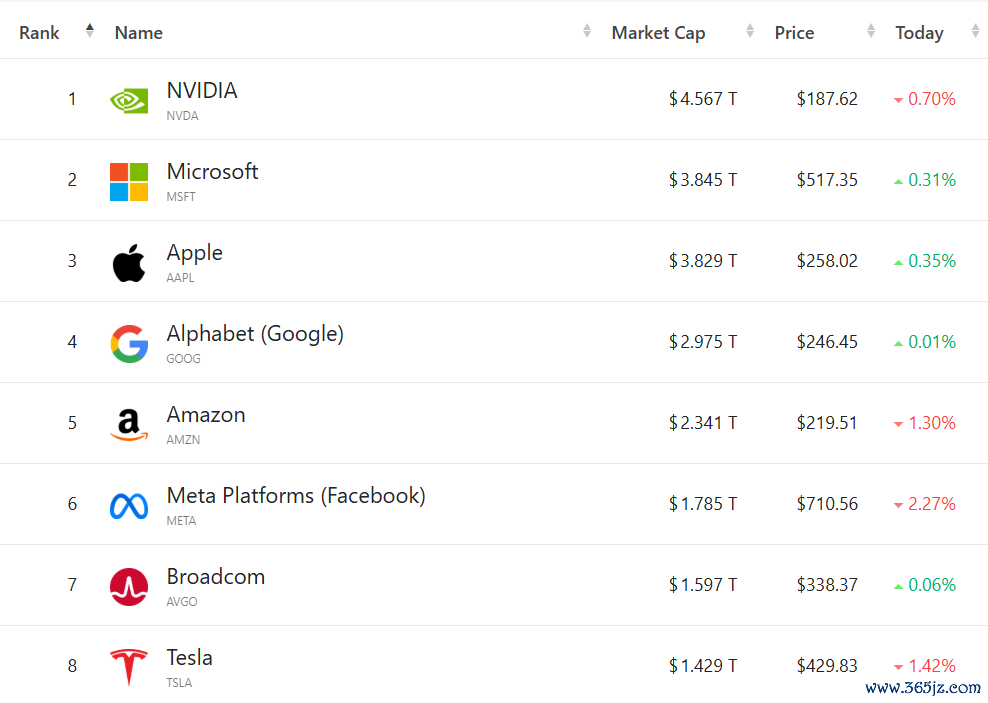Image resolution: width=988 pixels, height=703 pixels.
Task: Sort by Name column arrows
Action: click(587, 32)
